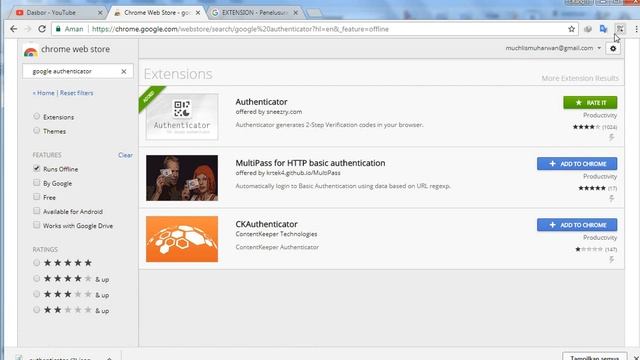Image resolution: width=640 pixels, height=360 pixels.
Task: Open MultiPass for HTTP basic authentication title
Action: (310, 163)
